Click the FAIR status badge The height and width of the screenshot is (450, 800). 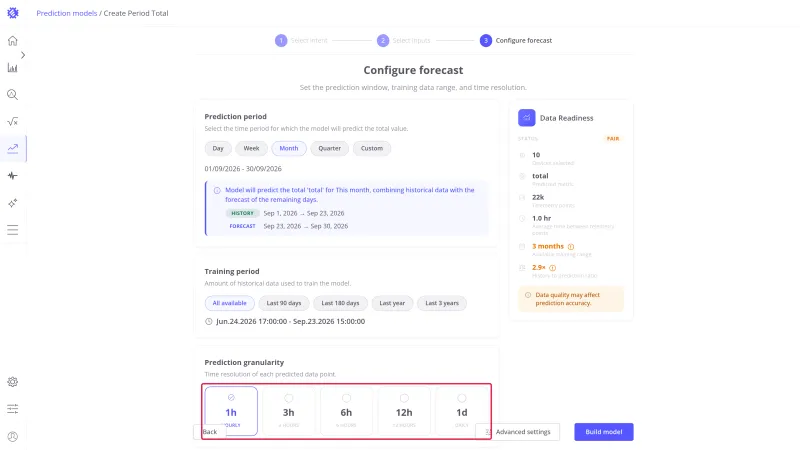click(613, 139)
